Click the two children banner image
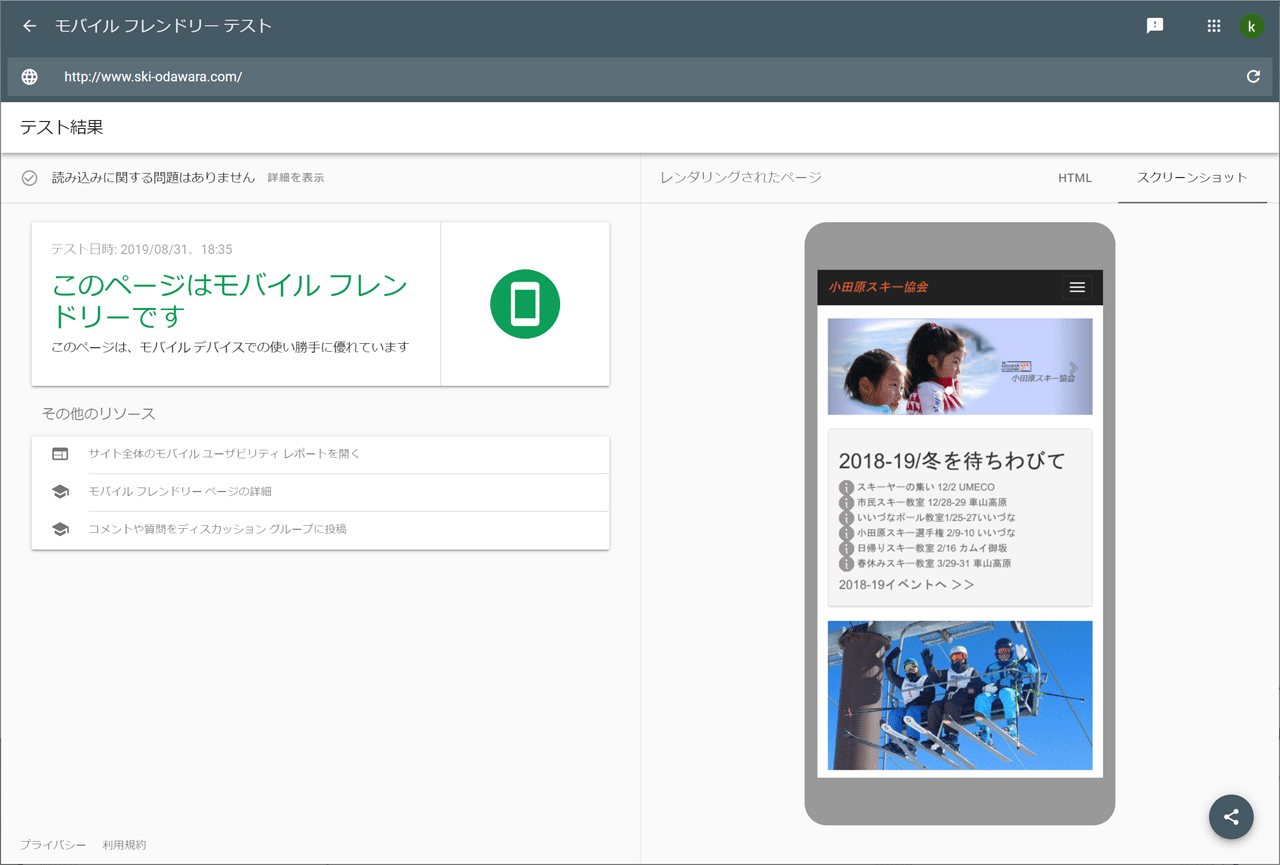The height and width of the screenshot is (865, 1280). click(960, 366)
